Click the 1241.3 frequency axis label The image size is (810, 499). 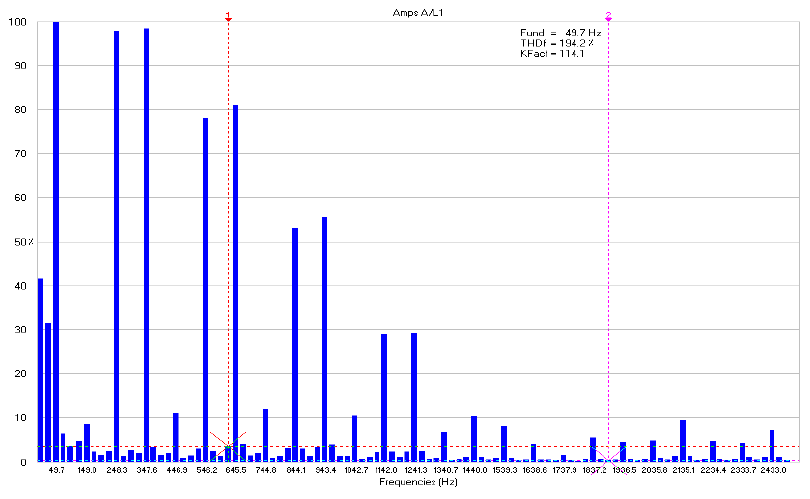coord(414,469)
